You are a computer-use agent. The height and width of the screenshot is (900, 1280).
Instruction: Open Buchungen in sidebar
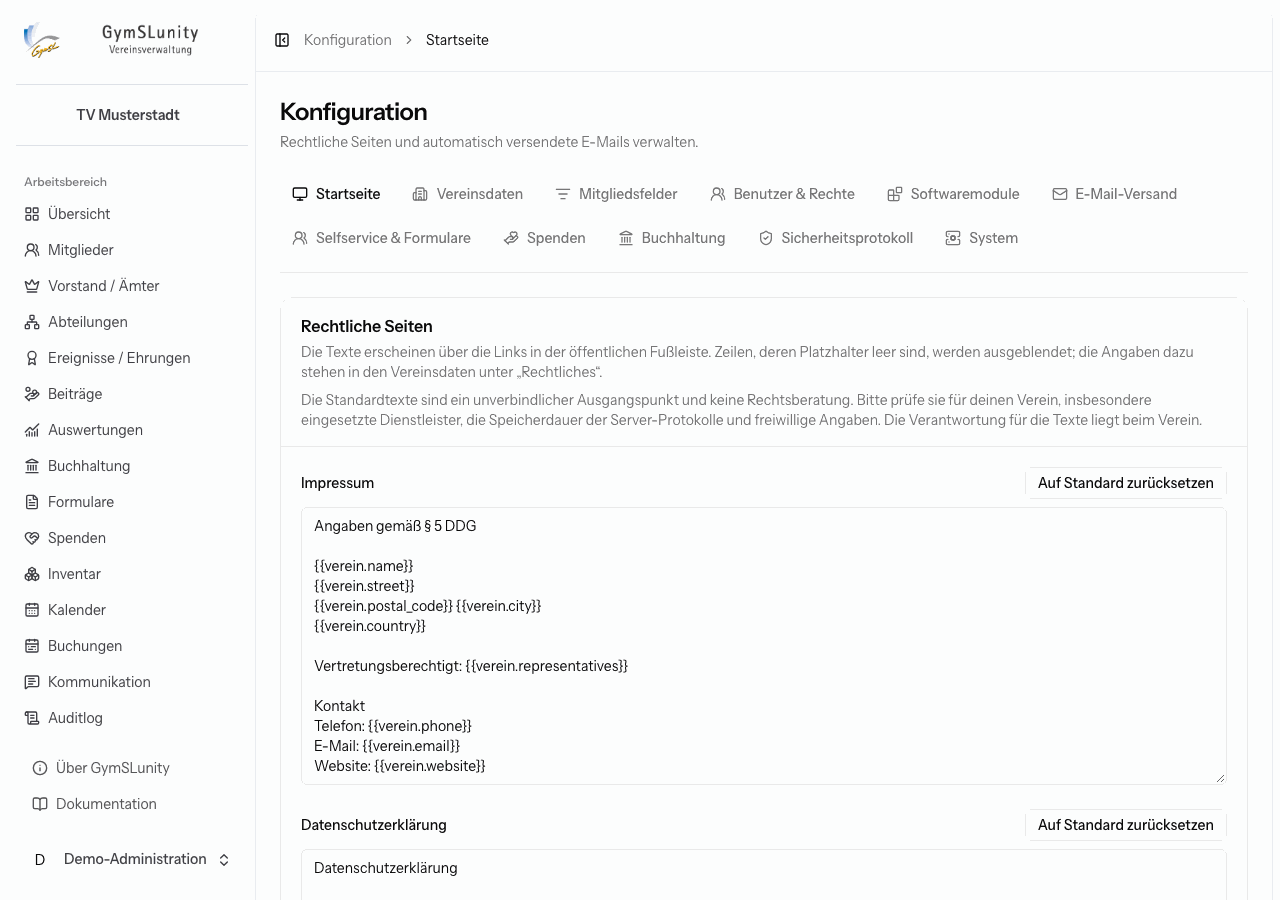click(x=132, y=646)
